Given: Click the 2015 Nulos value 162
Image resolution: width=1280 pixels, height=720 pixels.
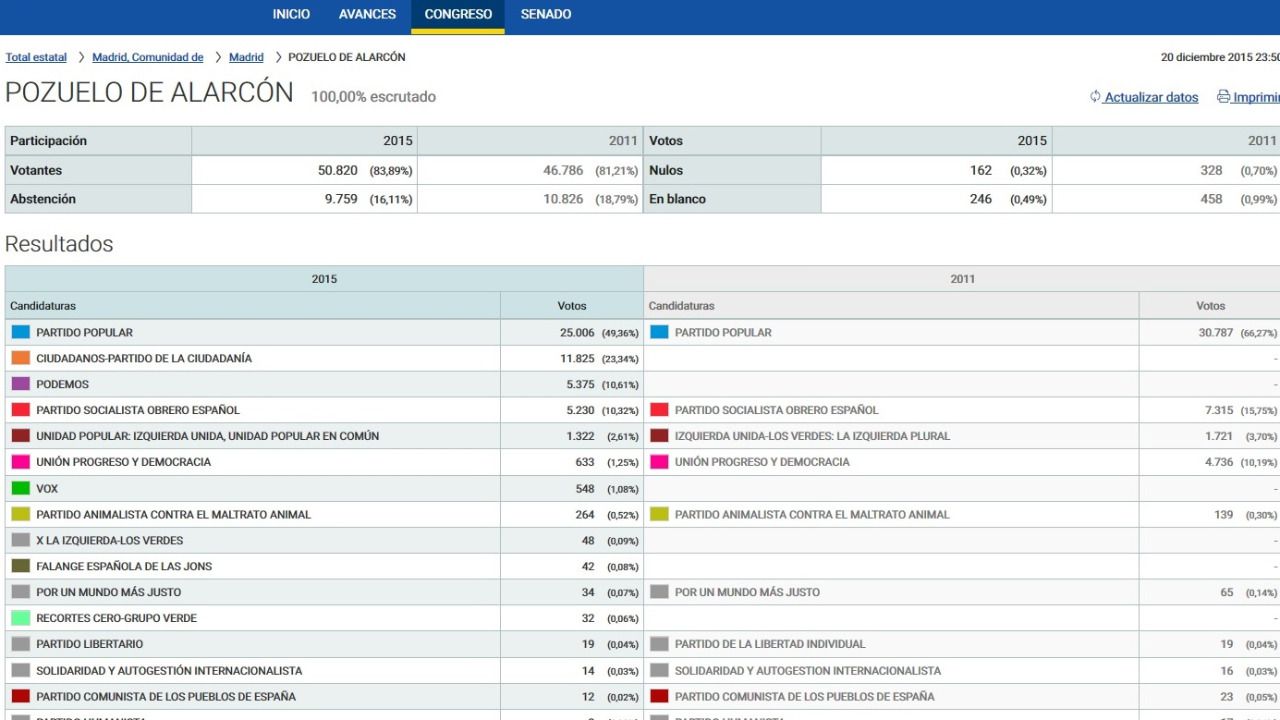Looking at the screenshot, I should [981, 171].
